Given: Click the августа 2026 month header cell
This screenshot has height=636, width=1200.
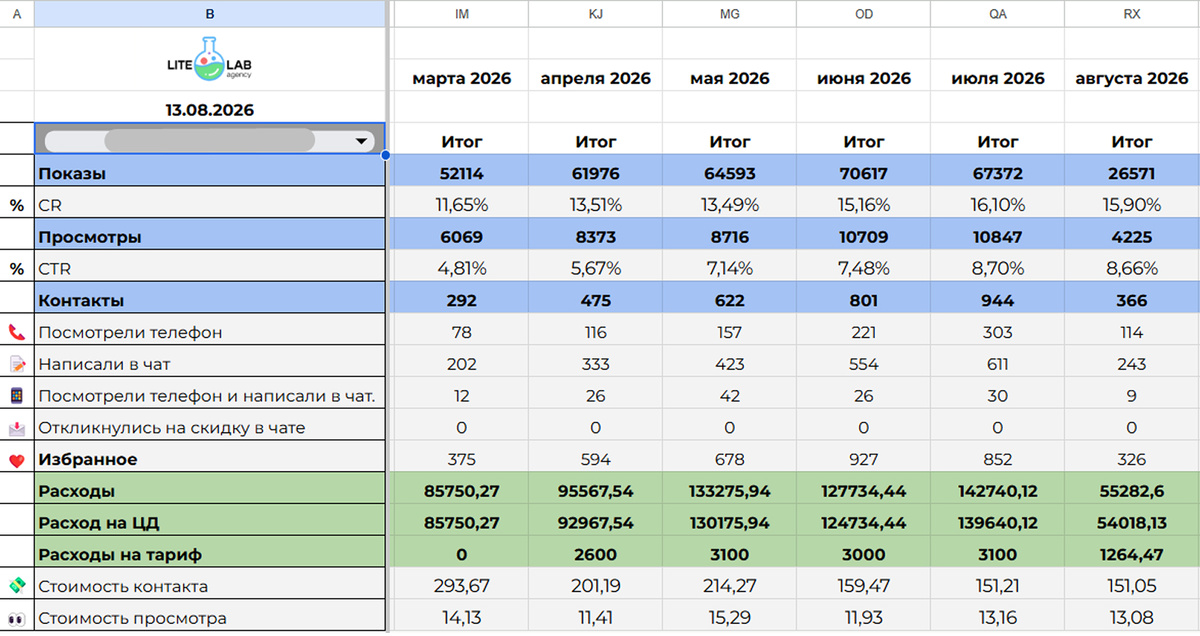Looking at the screenshot, I should click(x=1132, y=78).
